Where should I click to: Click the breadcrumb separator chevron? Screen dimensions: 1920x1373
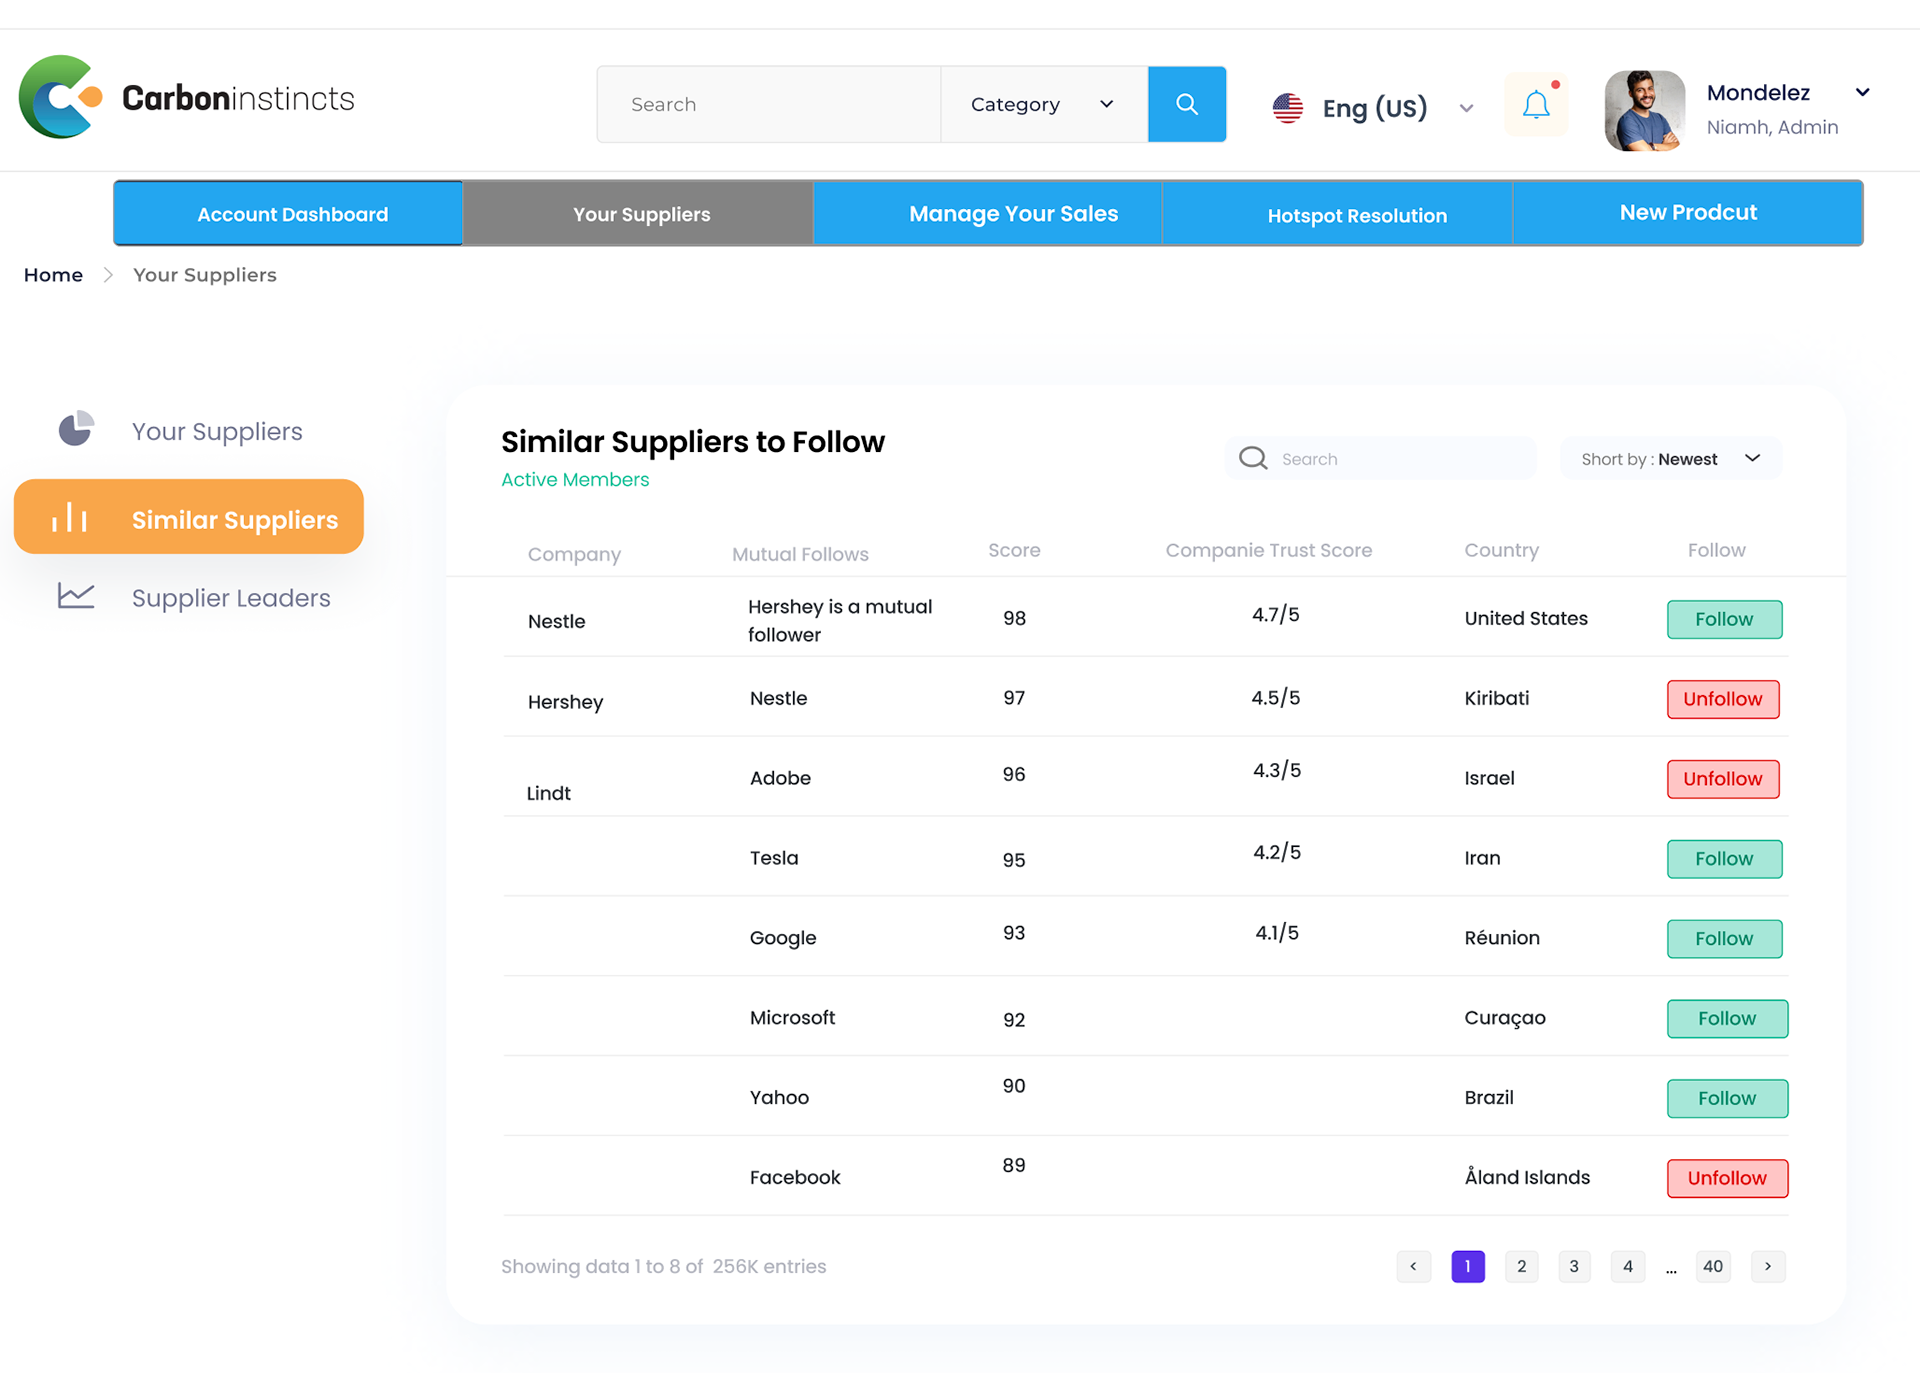(108, 275)
